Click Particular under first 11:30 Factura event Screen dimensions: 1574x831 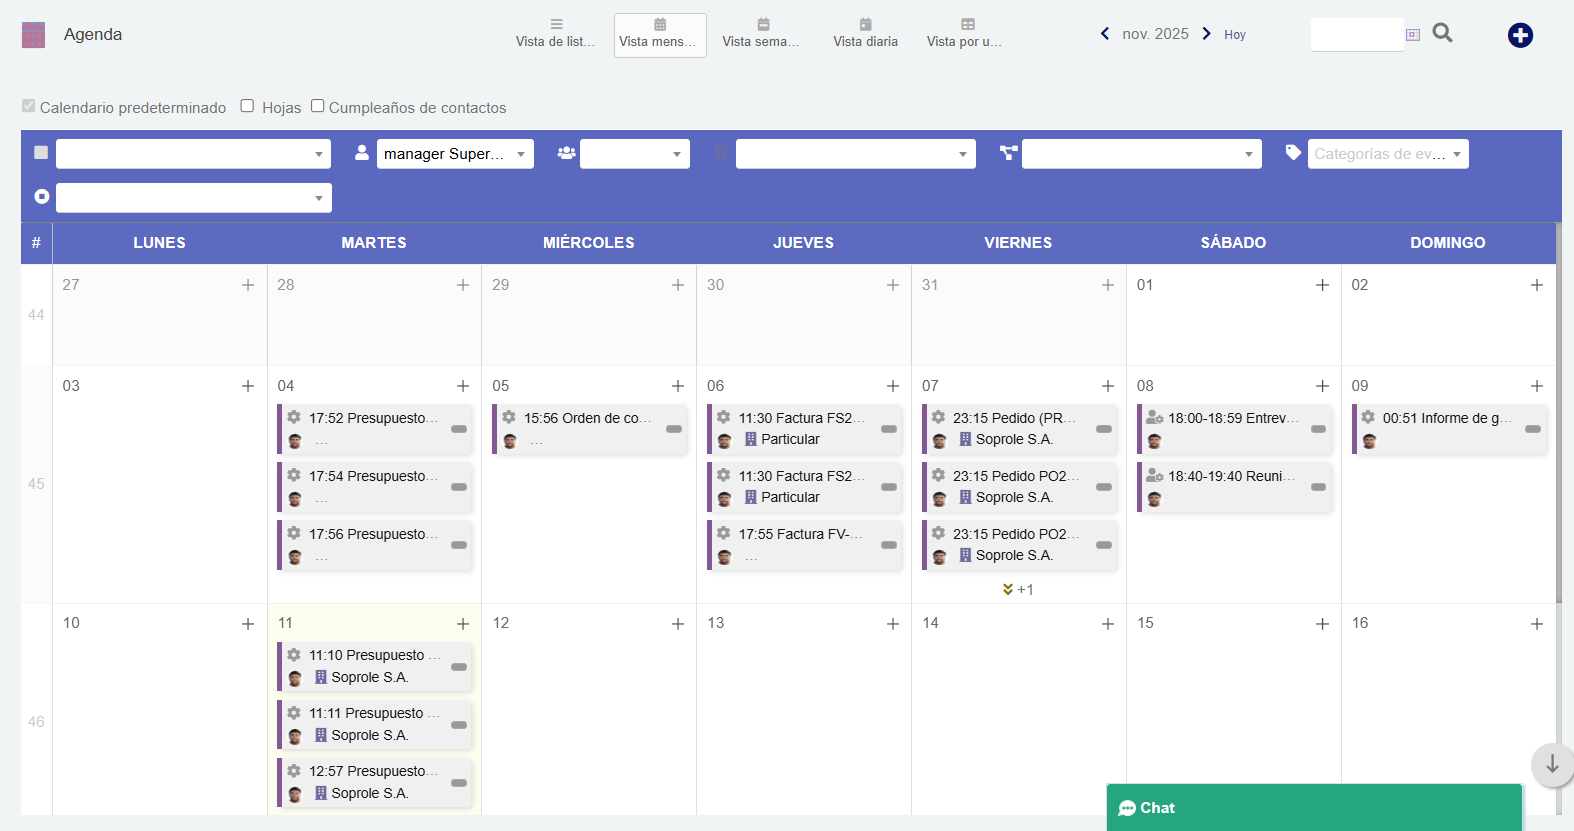[790, 439]
